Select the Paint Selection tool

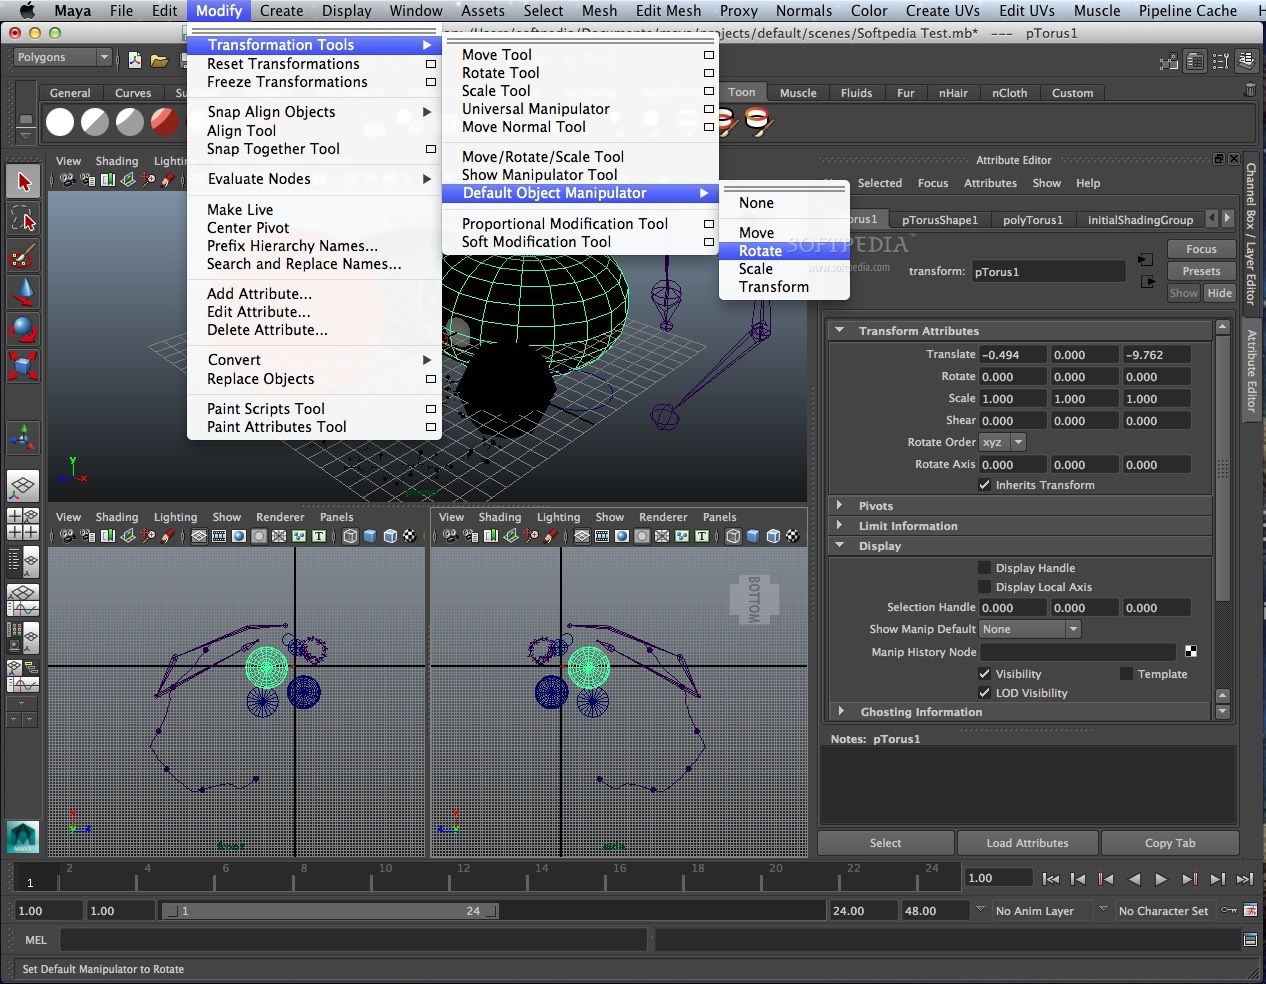23,254
